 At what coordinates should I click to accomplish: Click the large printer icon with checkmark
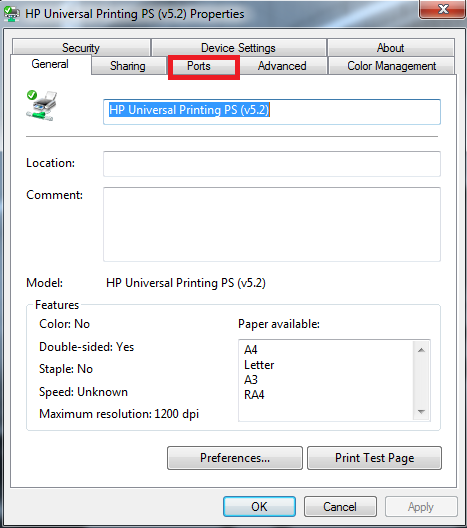tap(41, 106)
